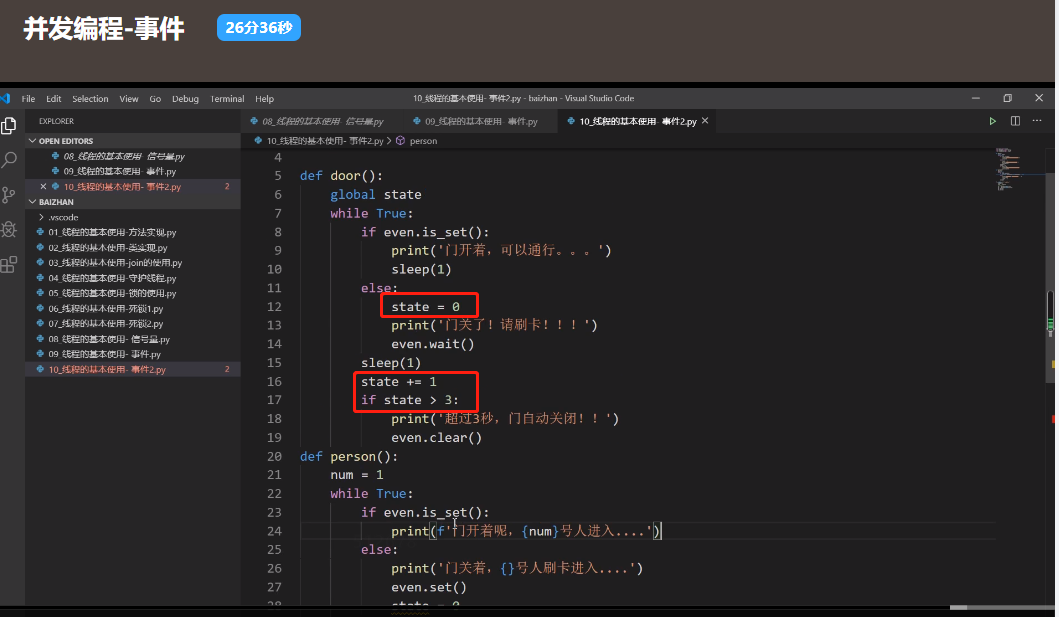
Task: Select the active 10_ 事件2.py tab
Action: 638,122
